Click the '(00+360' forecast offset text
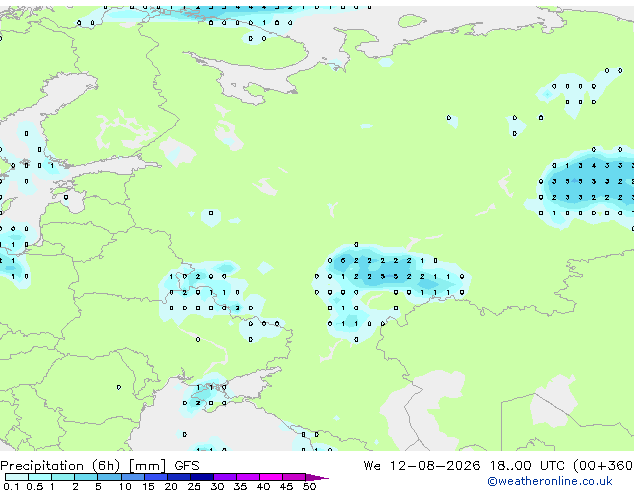Viewport: 634px width, 490px height. coord(603,466)
